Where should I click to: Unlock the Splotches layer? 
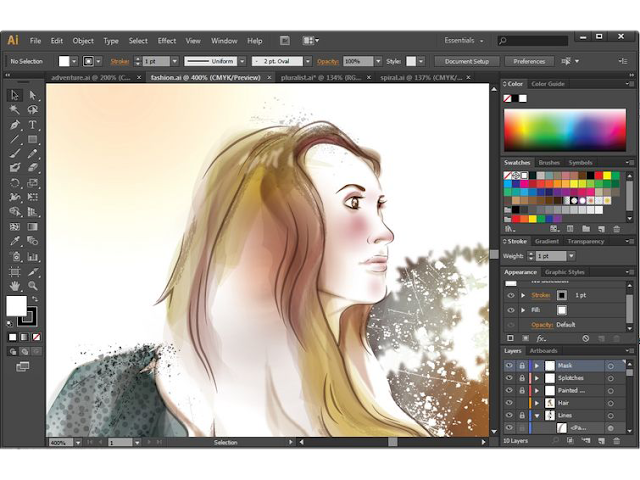(521, 378)
